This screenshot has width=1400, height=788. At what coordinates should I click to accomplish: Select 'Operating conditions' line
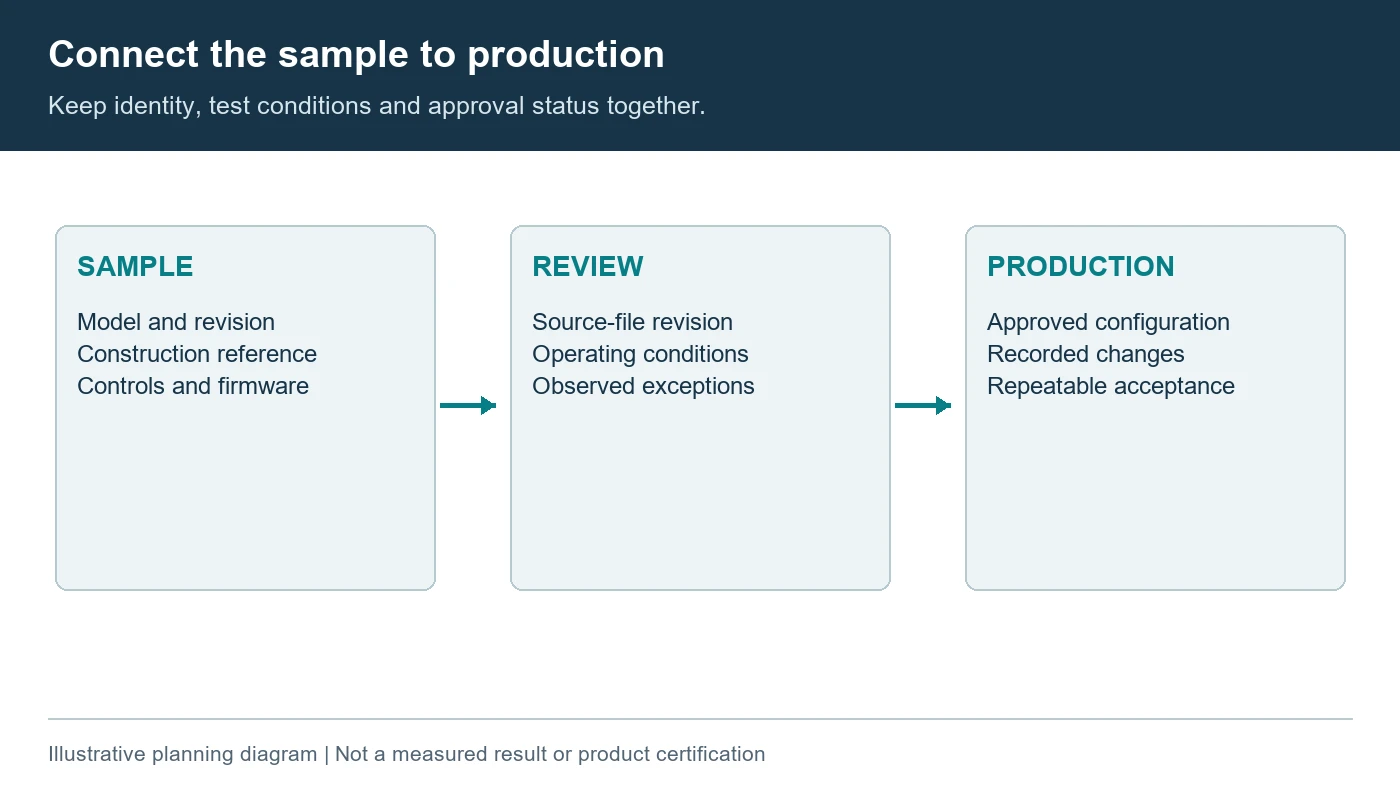click(x=640, y=354)
